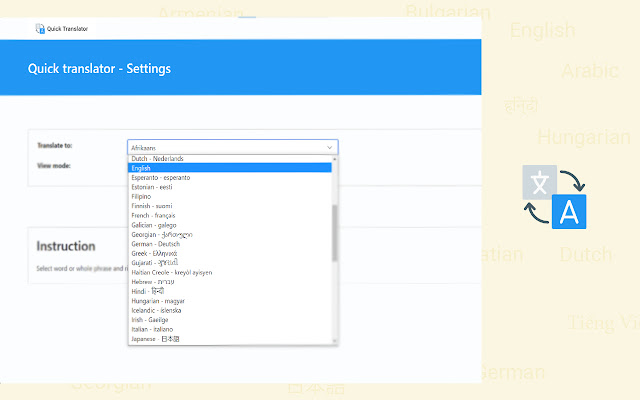Choose German - Deutsch in dropdown
640x400 pixels.
point(230,244)
